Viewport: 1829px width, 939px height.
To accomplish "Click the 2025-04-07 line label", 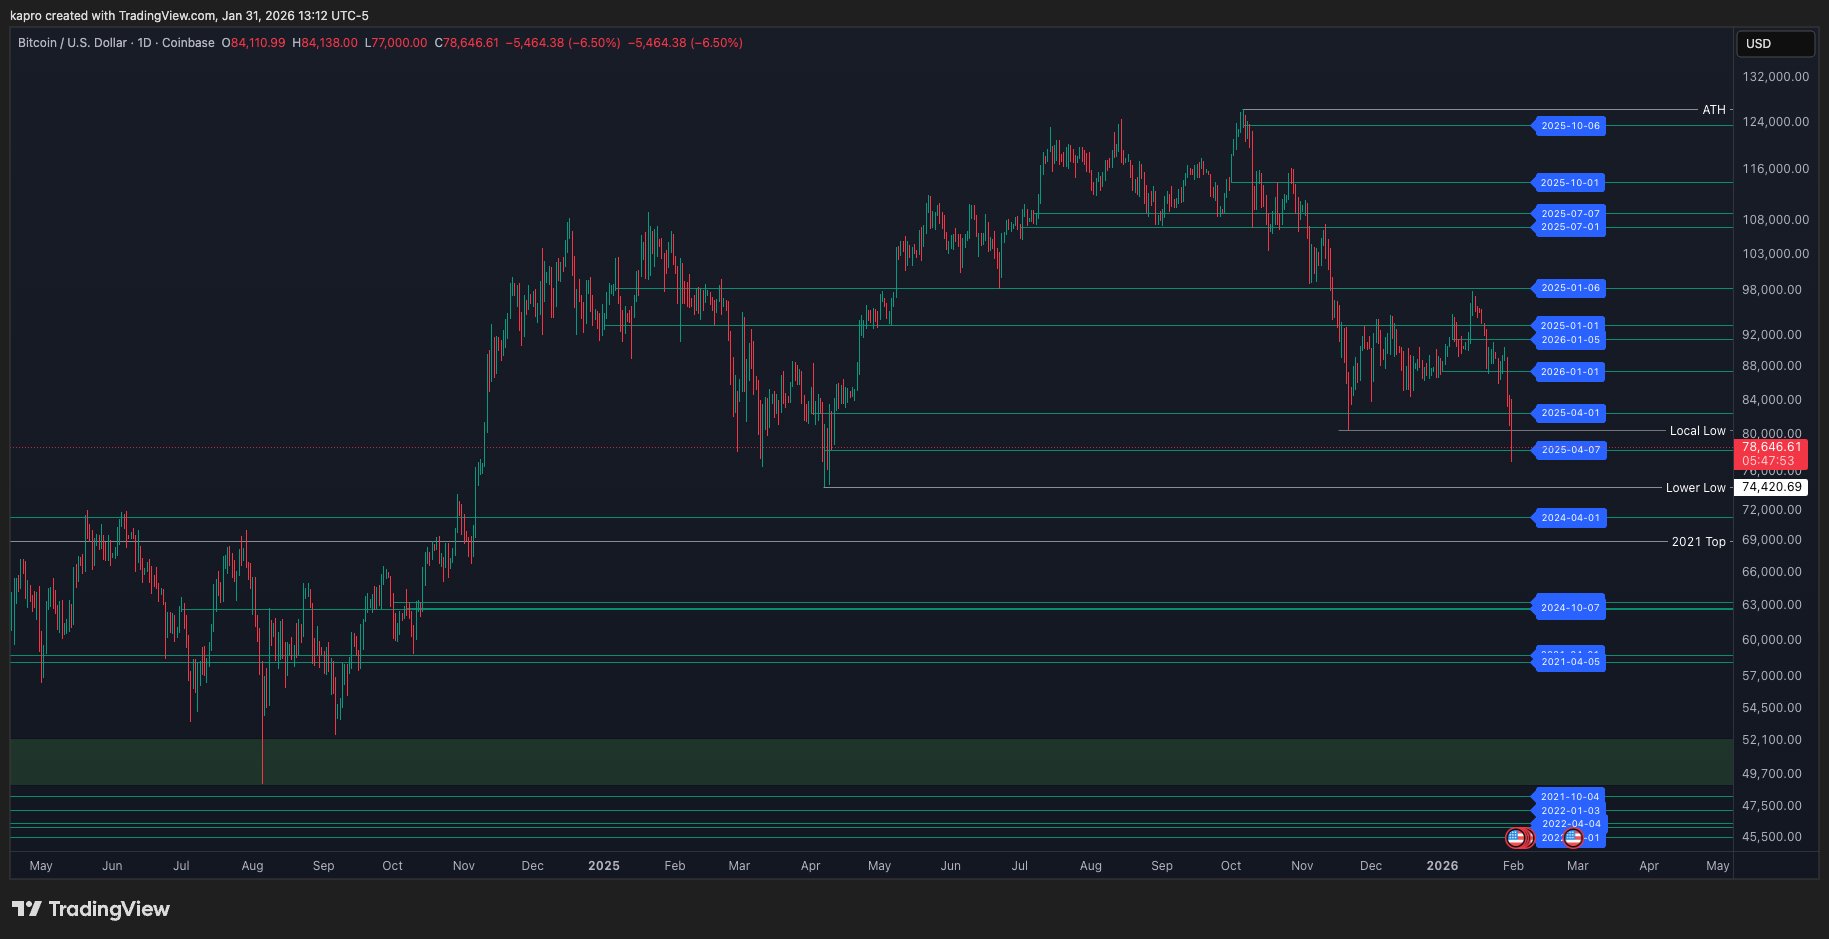I will pyautogui.click(x=1568, y=451).
